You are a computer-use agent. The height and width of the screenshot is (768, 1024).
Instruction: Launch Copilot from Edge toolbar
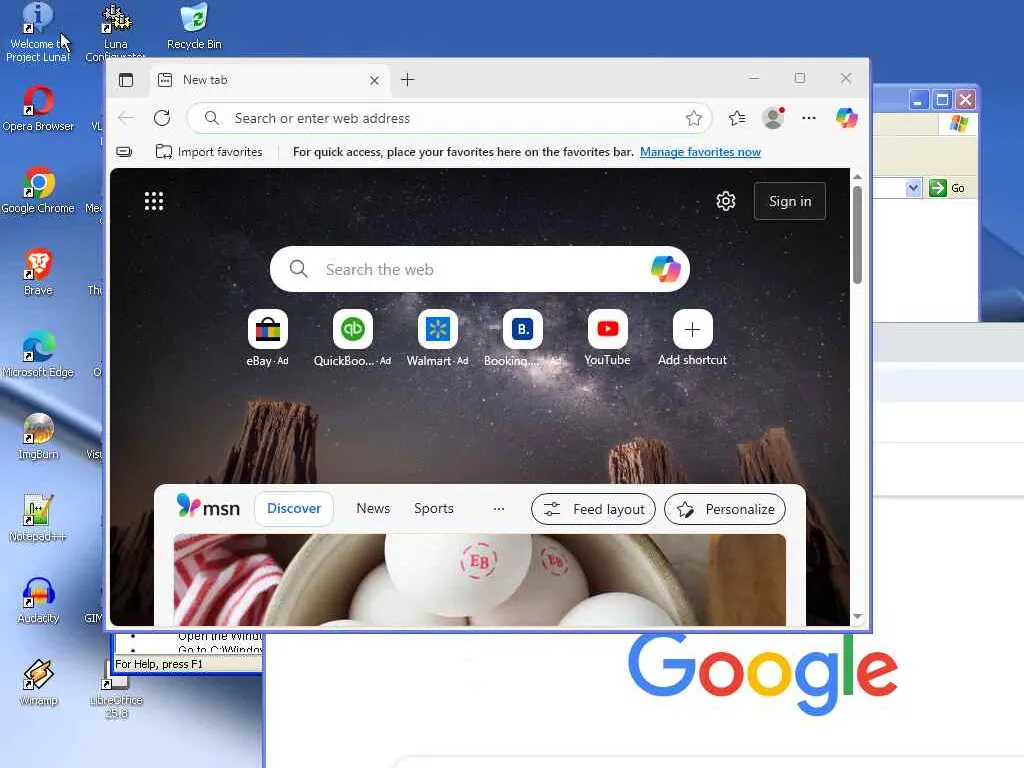click(846, 118)
